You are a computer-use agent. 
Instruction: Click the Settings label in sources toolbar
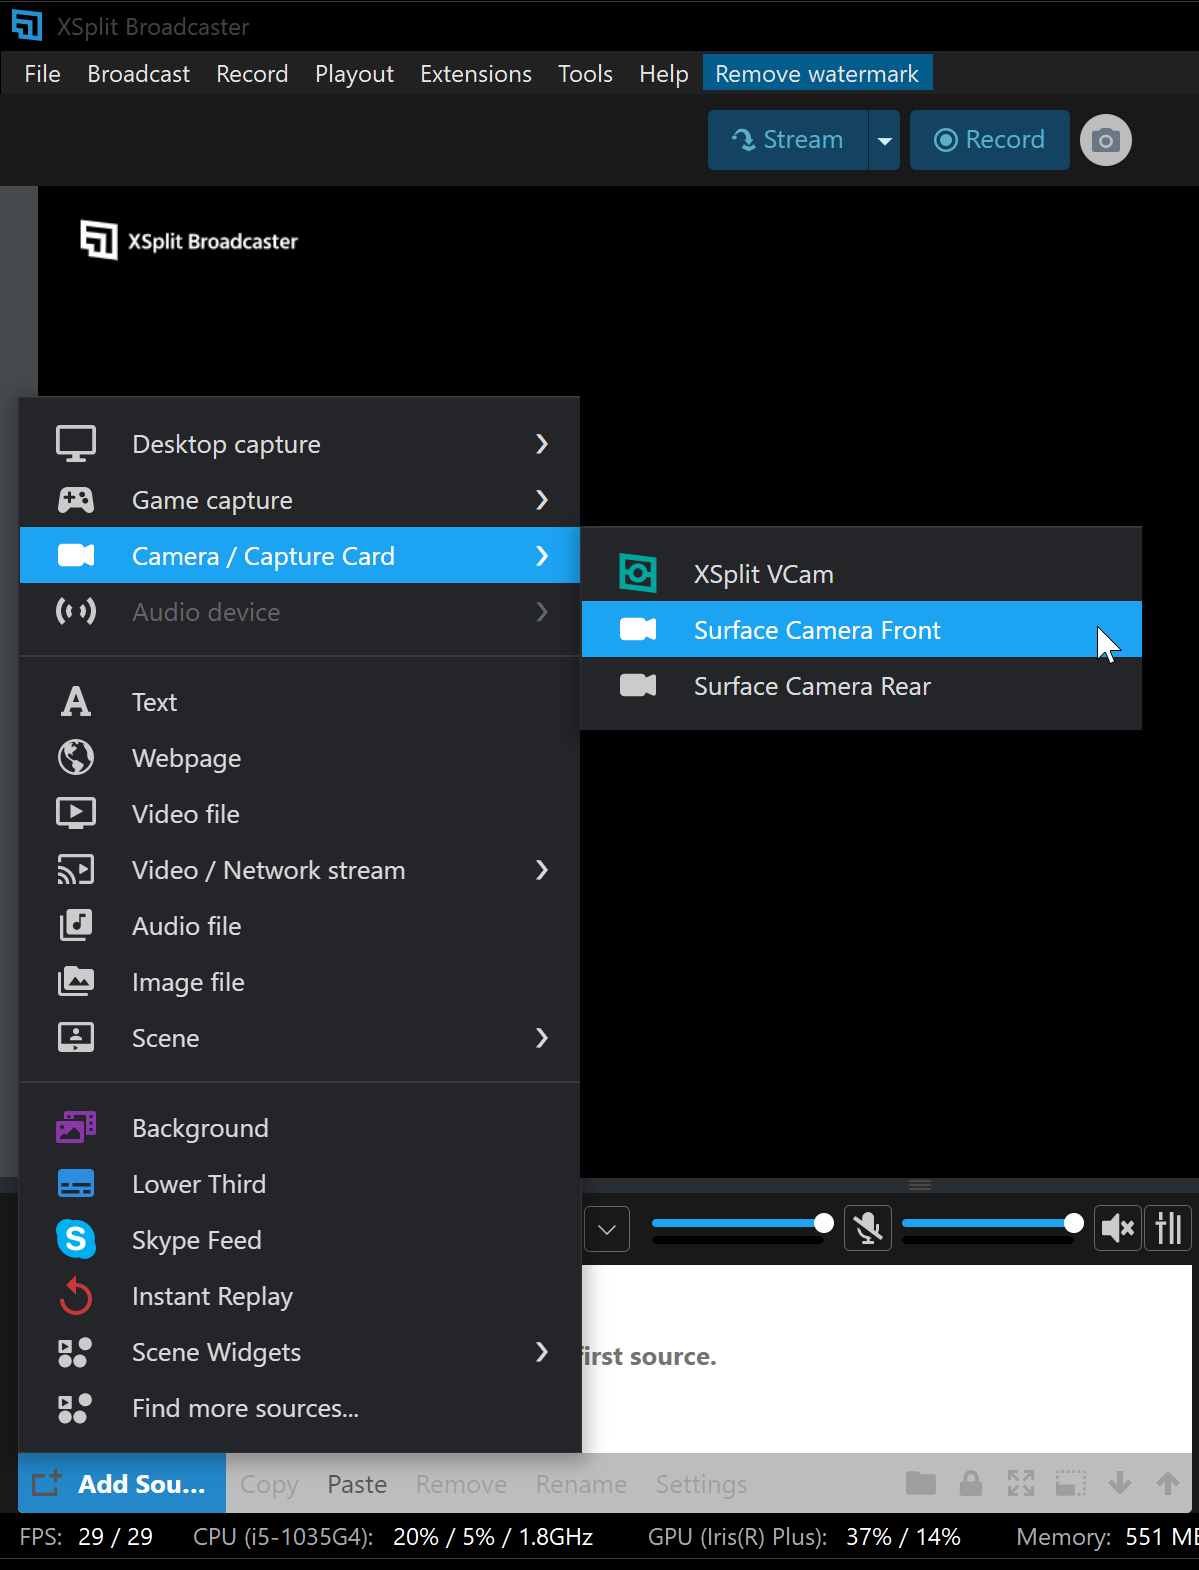click(x=701, y=1484)
